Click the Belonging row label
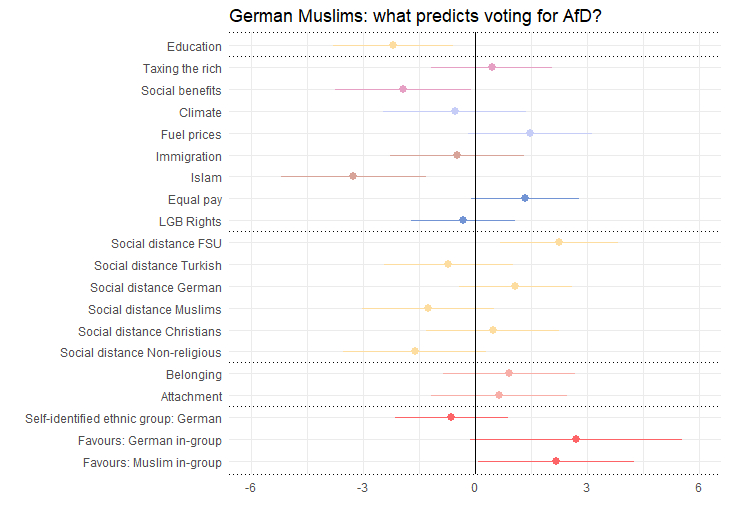Viewport: 729px width, 519px height. tap(194, 375)
